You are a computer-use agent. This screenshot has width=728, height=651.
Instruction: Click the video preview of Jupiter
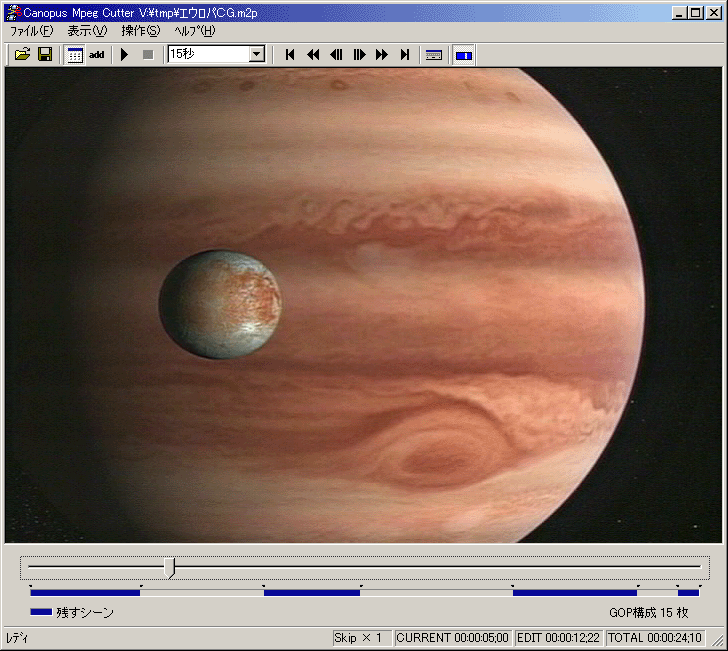(x=363, y=305)
